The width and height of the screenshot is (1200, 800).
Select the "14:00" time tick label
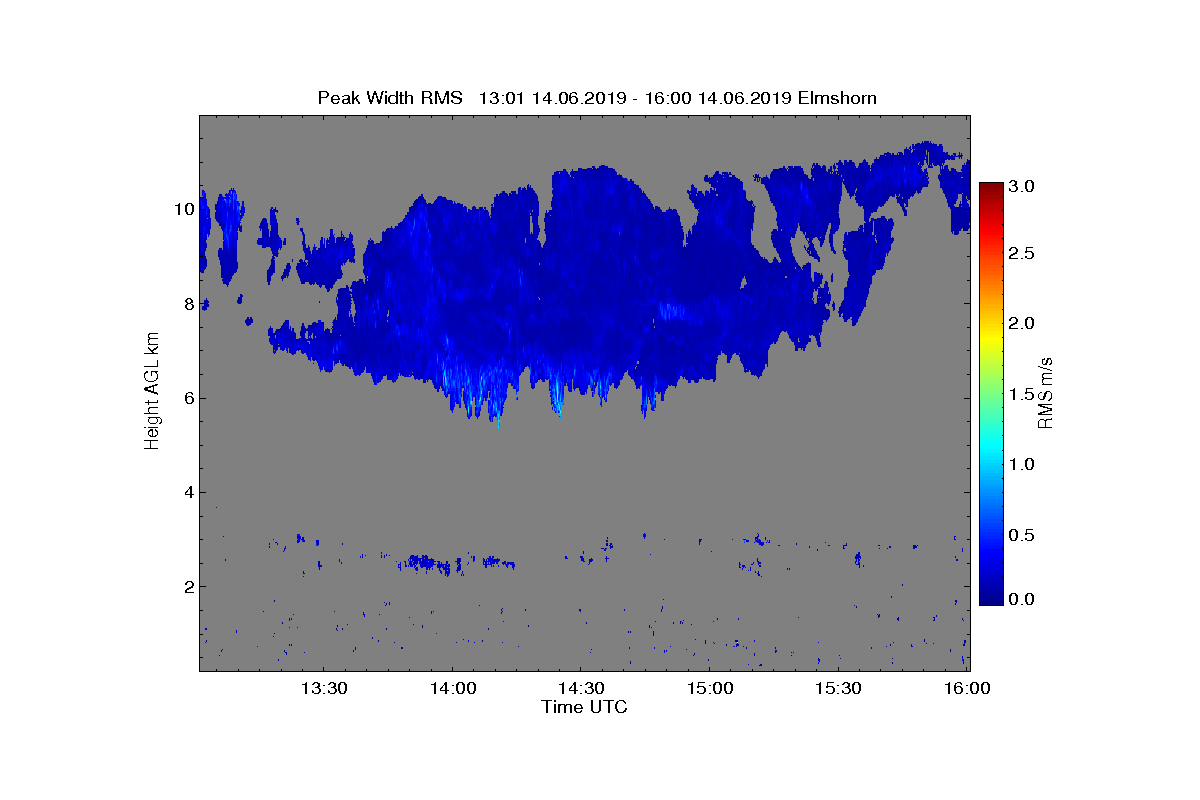(x=452, y=688)
